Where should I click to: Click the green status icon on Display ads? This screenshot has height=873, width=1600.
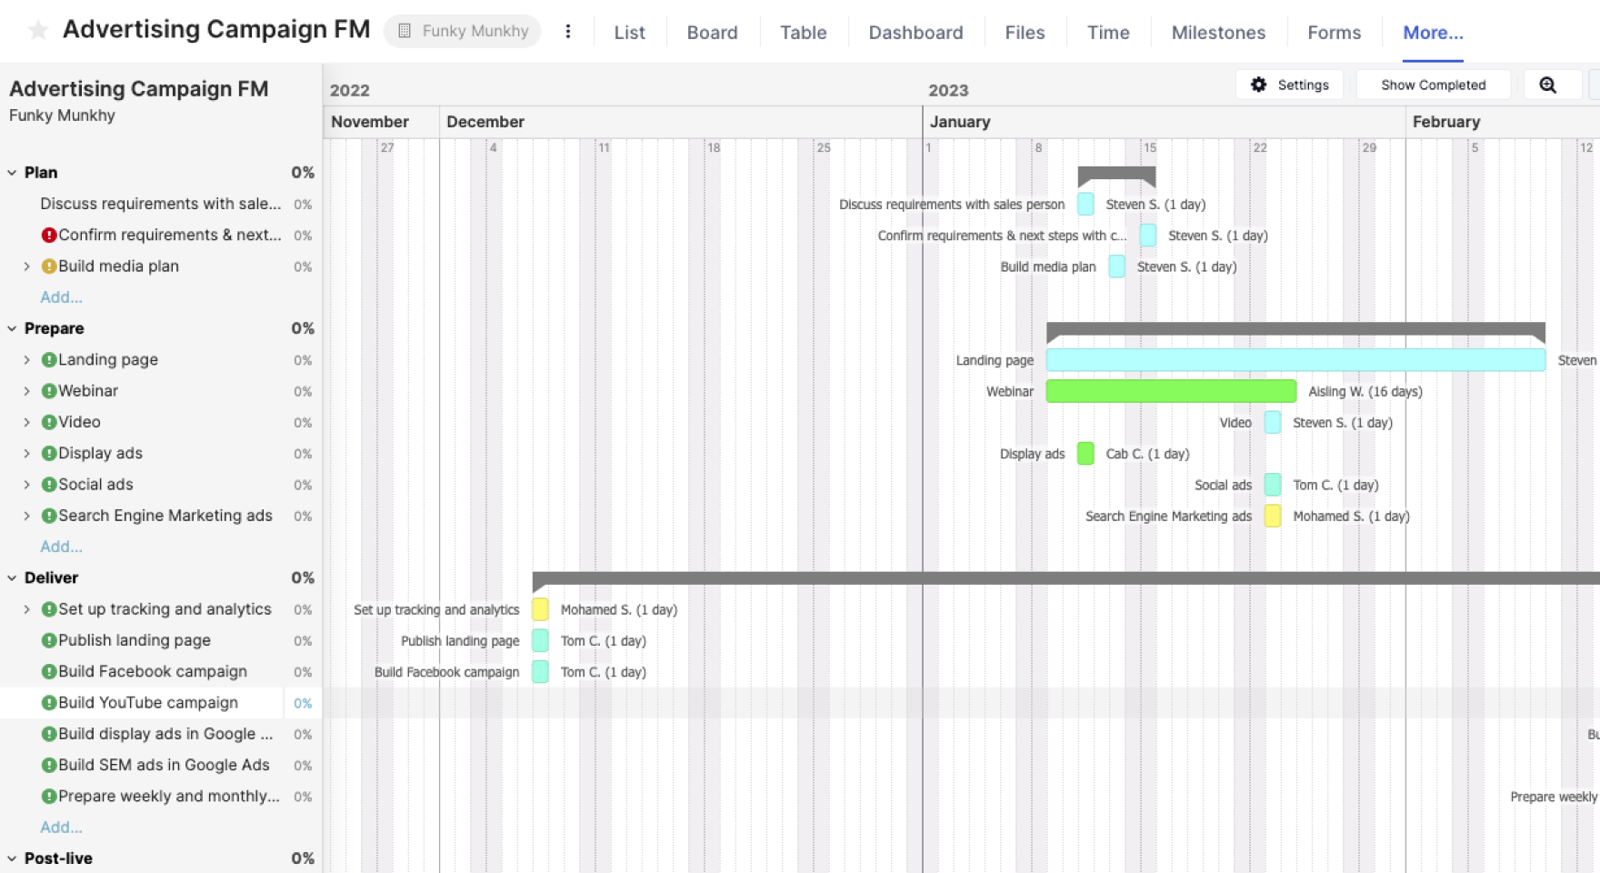[49, 453]
